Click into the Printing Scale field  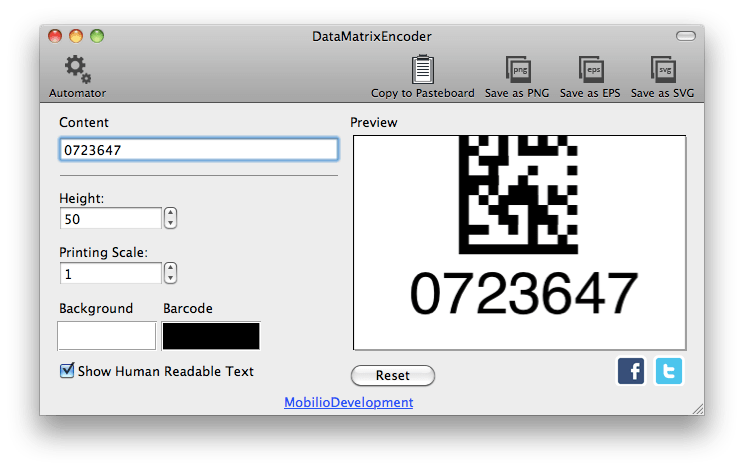click(111, 274)
